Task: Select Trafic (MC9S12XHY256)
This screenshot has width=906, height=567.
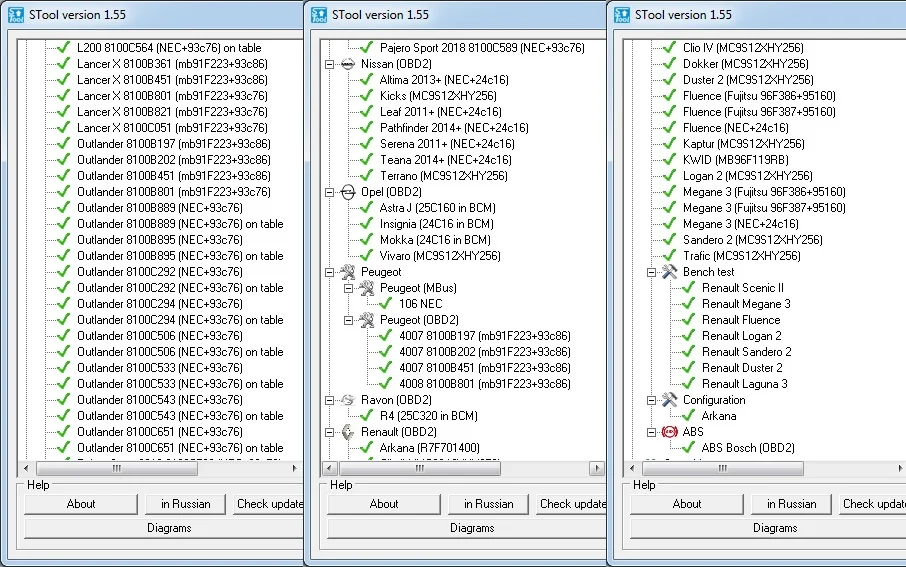Action: 741,255
